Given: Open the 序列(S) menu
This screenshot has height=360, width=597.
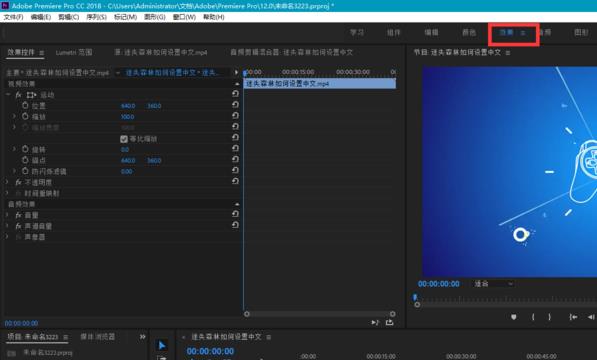Looking at the screenshot, I should (96, 17).
